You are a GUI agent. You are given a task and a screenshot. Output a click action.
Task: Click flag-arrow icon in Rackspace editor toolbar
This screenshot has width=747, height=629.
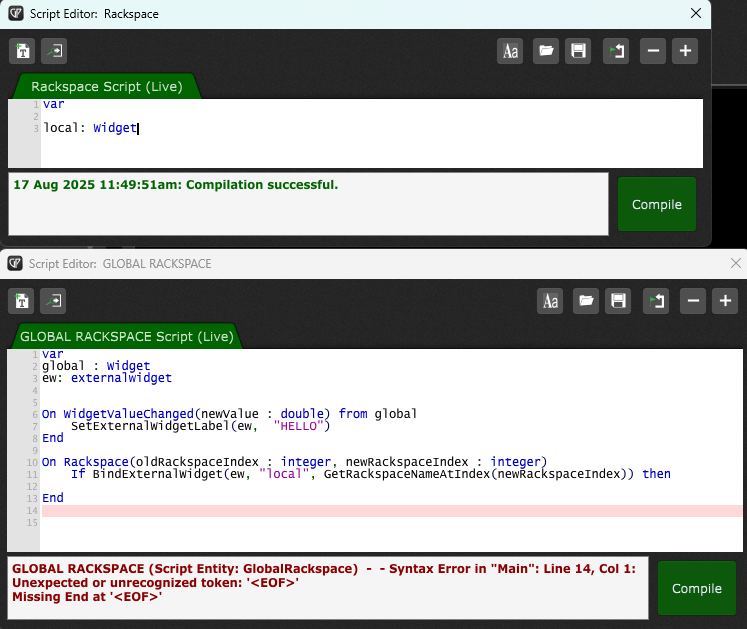click(x=616, y=51)
